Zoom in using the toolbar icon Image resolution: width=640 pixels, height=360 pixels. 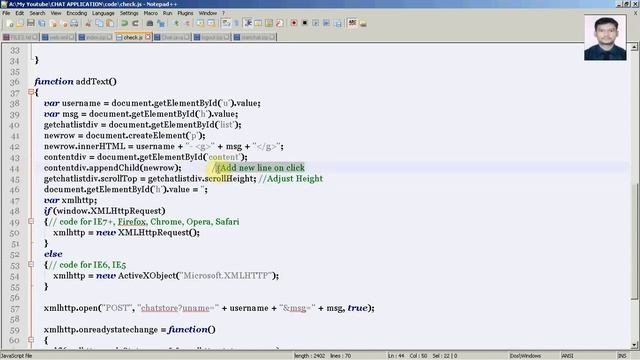(x=176, y=24)
